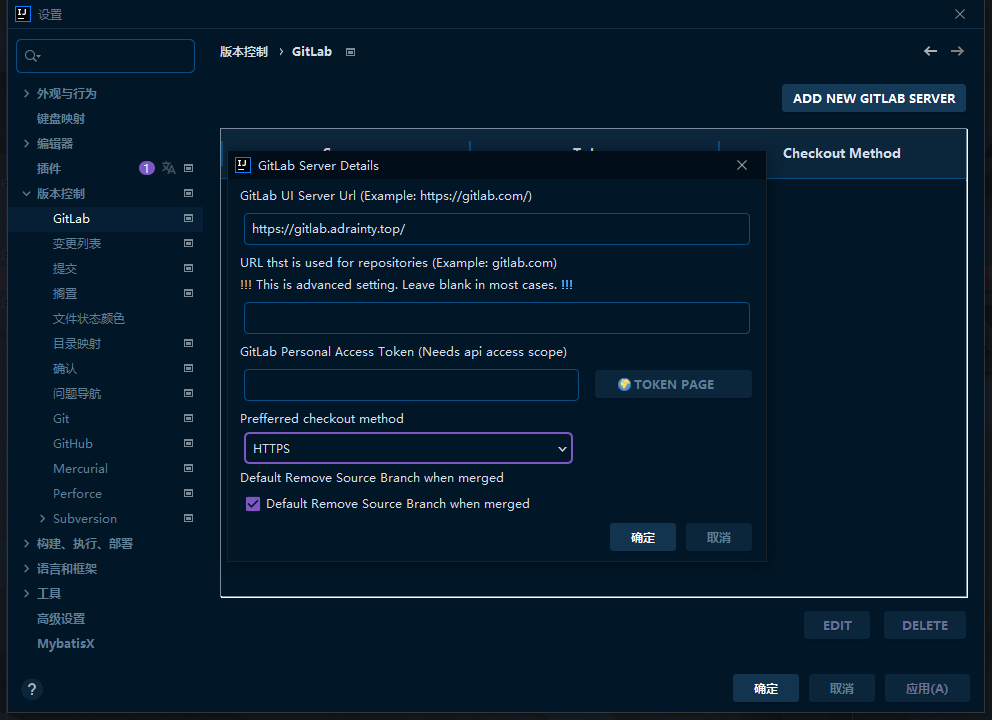Confirm the GitLab Server Details dialog with 确定
The image size is (992, 720).
[x=643, y=537]
